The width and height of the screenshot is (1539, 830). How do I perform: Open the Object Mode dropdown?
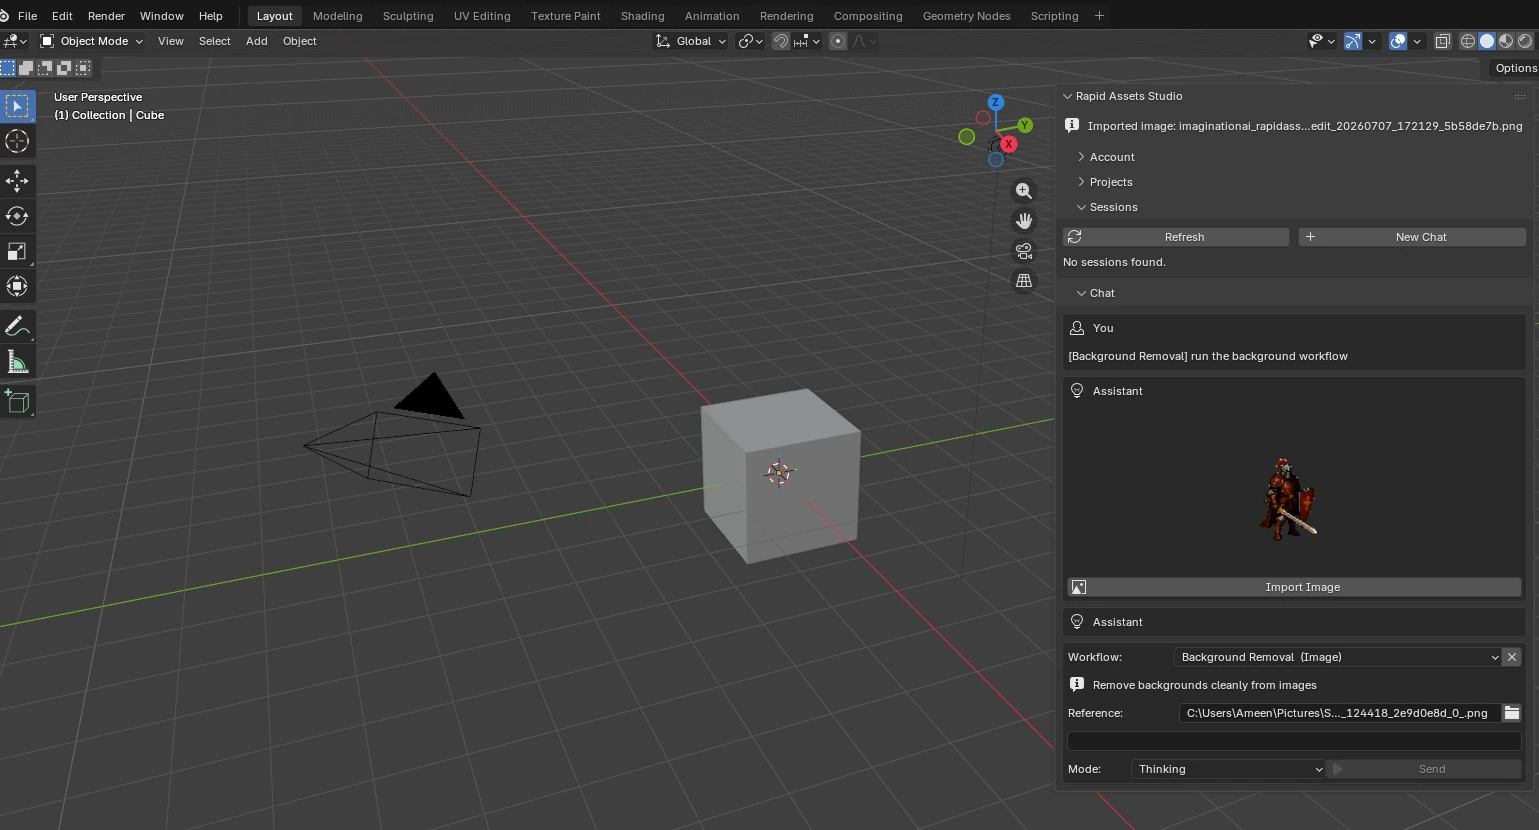point(91,41)
